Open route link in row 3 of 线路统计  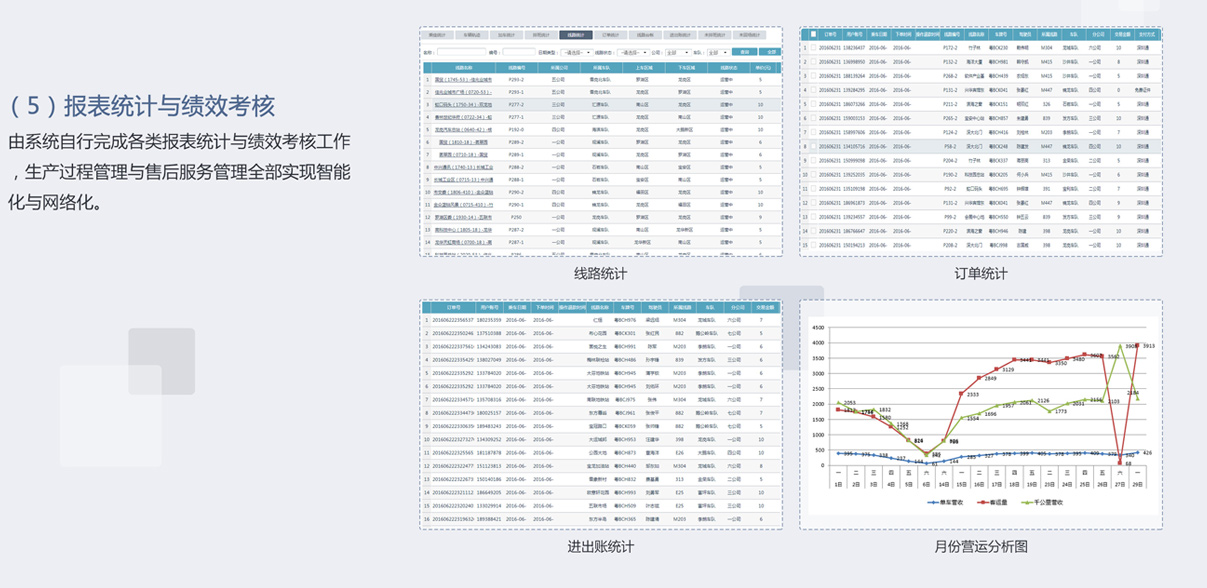(462, 104)
